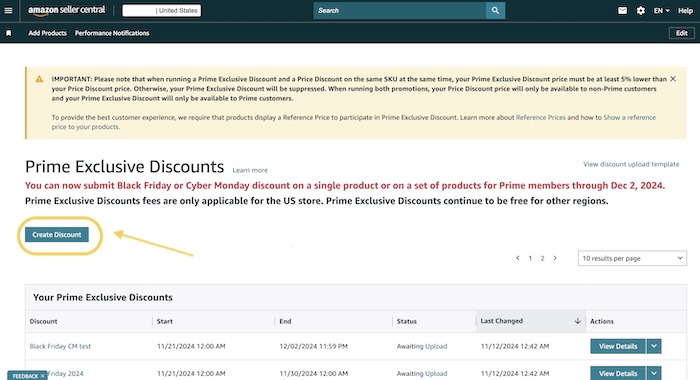Open the EN language dropdown
This screenshot has height=380, width=700.
pyautogui.click(x=661, y=11)
